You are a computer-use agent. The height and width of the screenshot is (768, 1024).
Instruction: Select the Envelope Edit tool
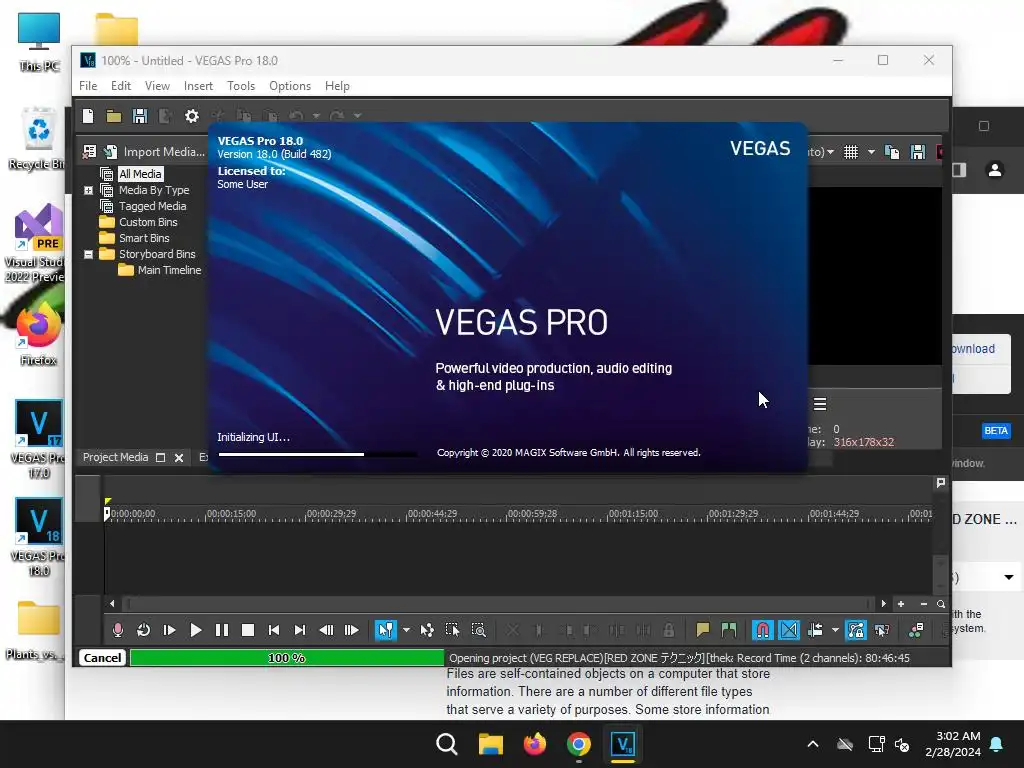[426, 630]
